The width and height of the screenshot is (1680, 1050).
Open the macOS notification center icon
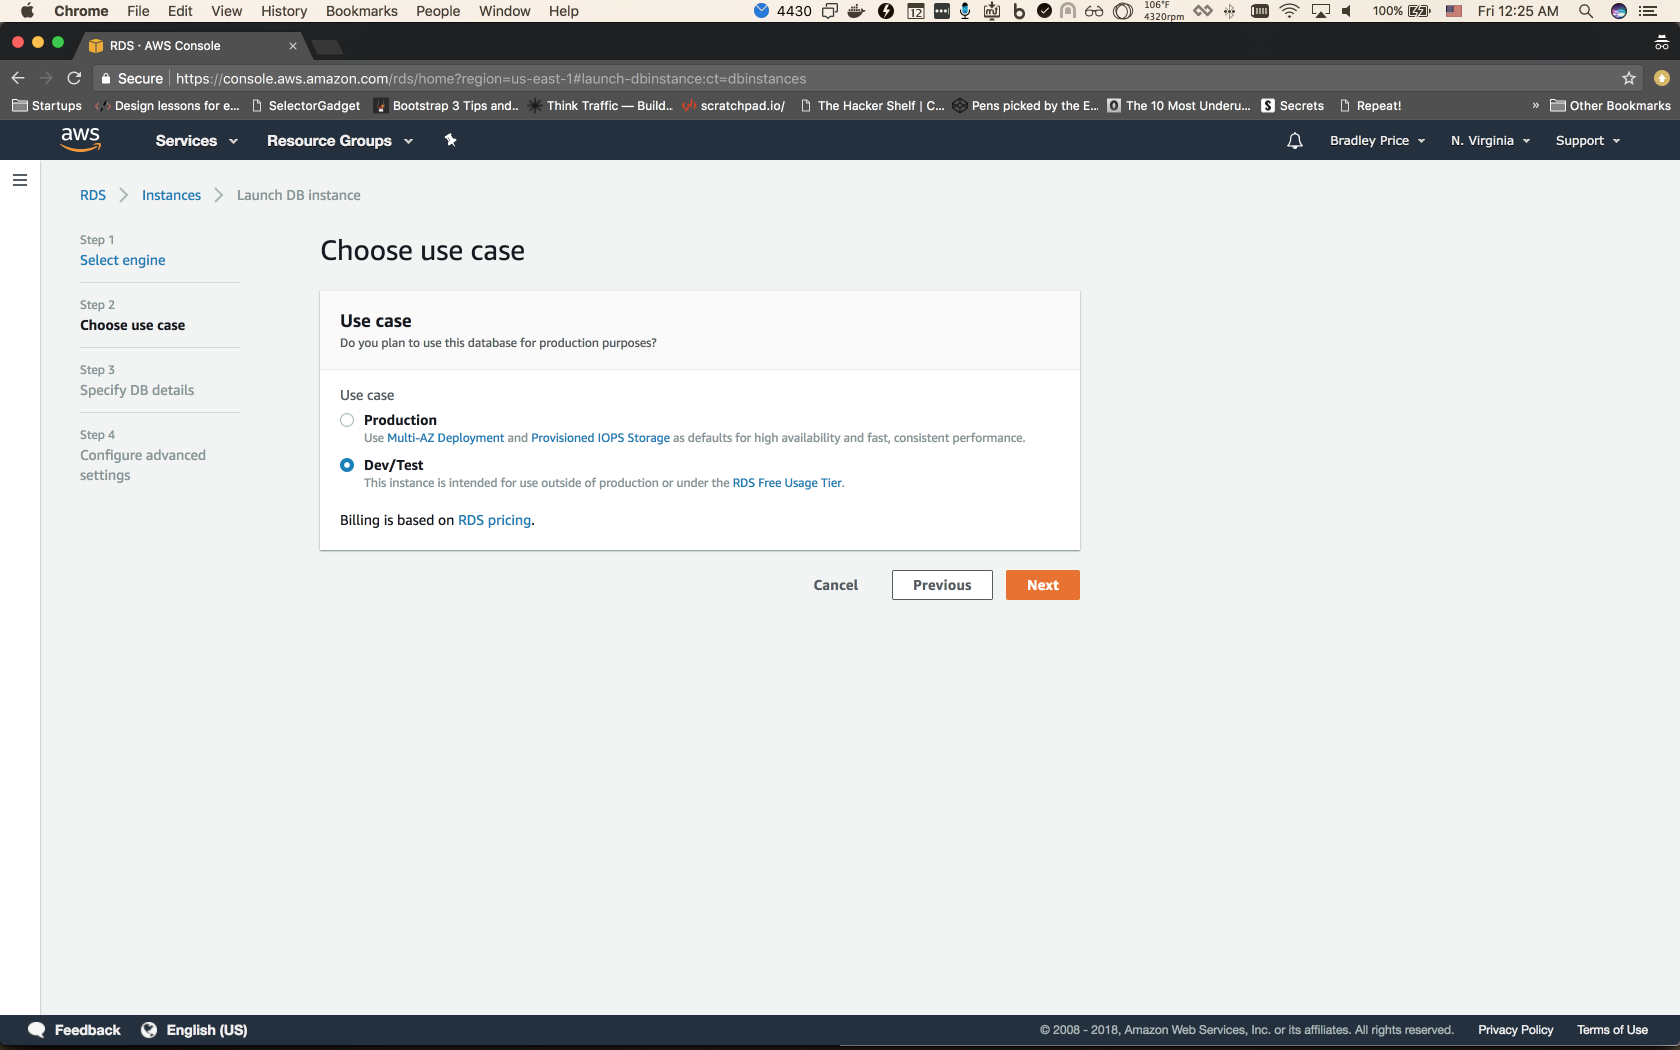coord(1648,11)
